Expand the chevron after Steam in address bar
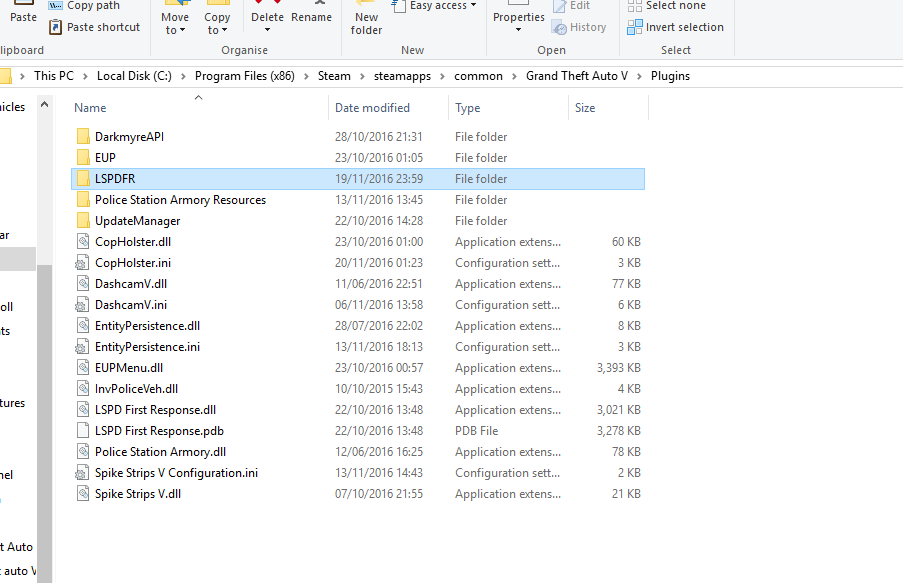The image size is (903, 583). tap(362, 76)
